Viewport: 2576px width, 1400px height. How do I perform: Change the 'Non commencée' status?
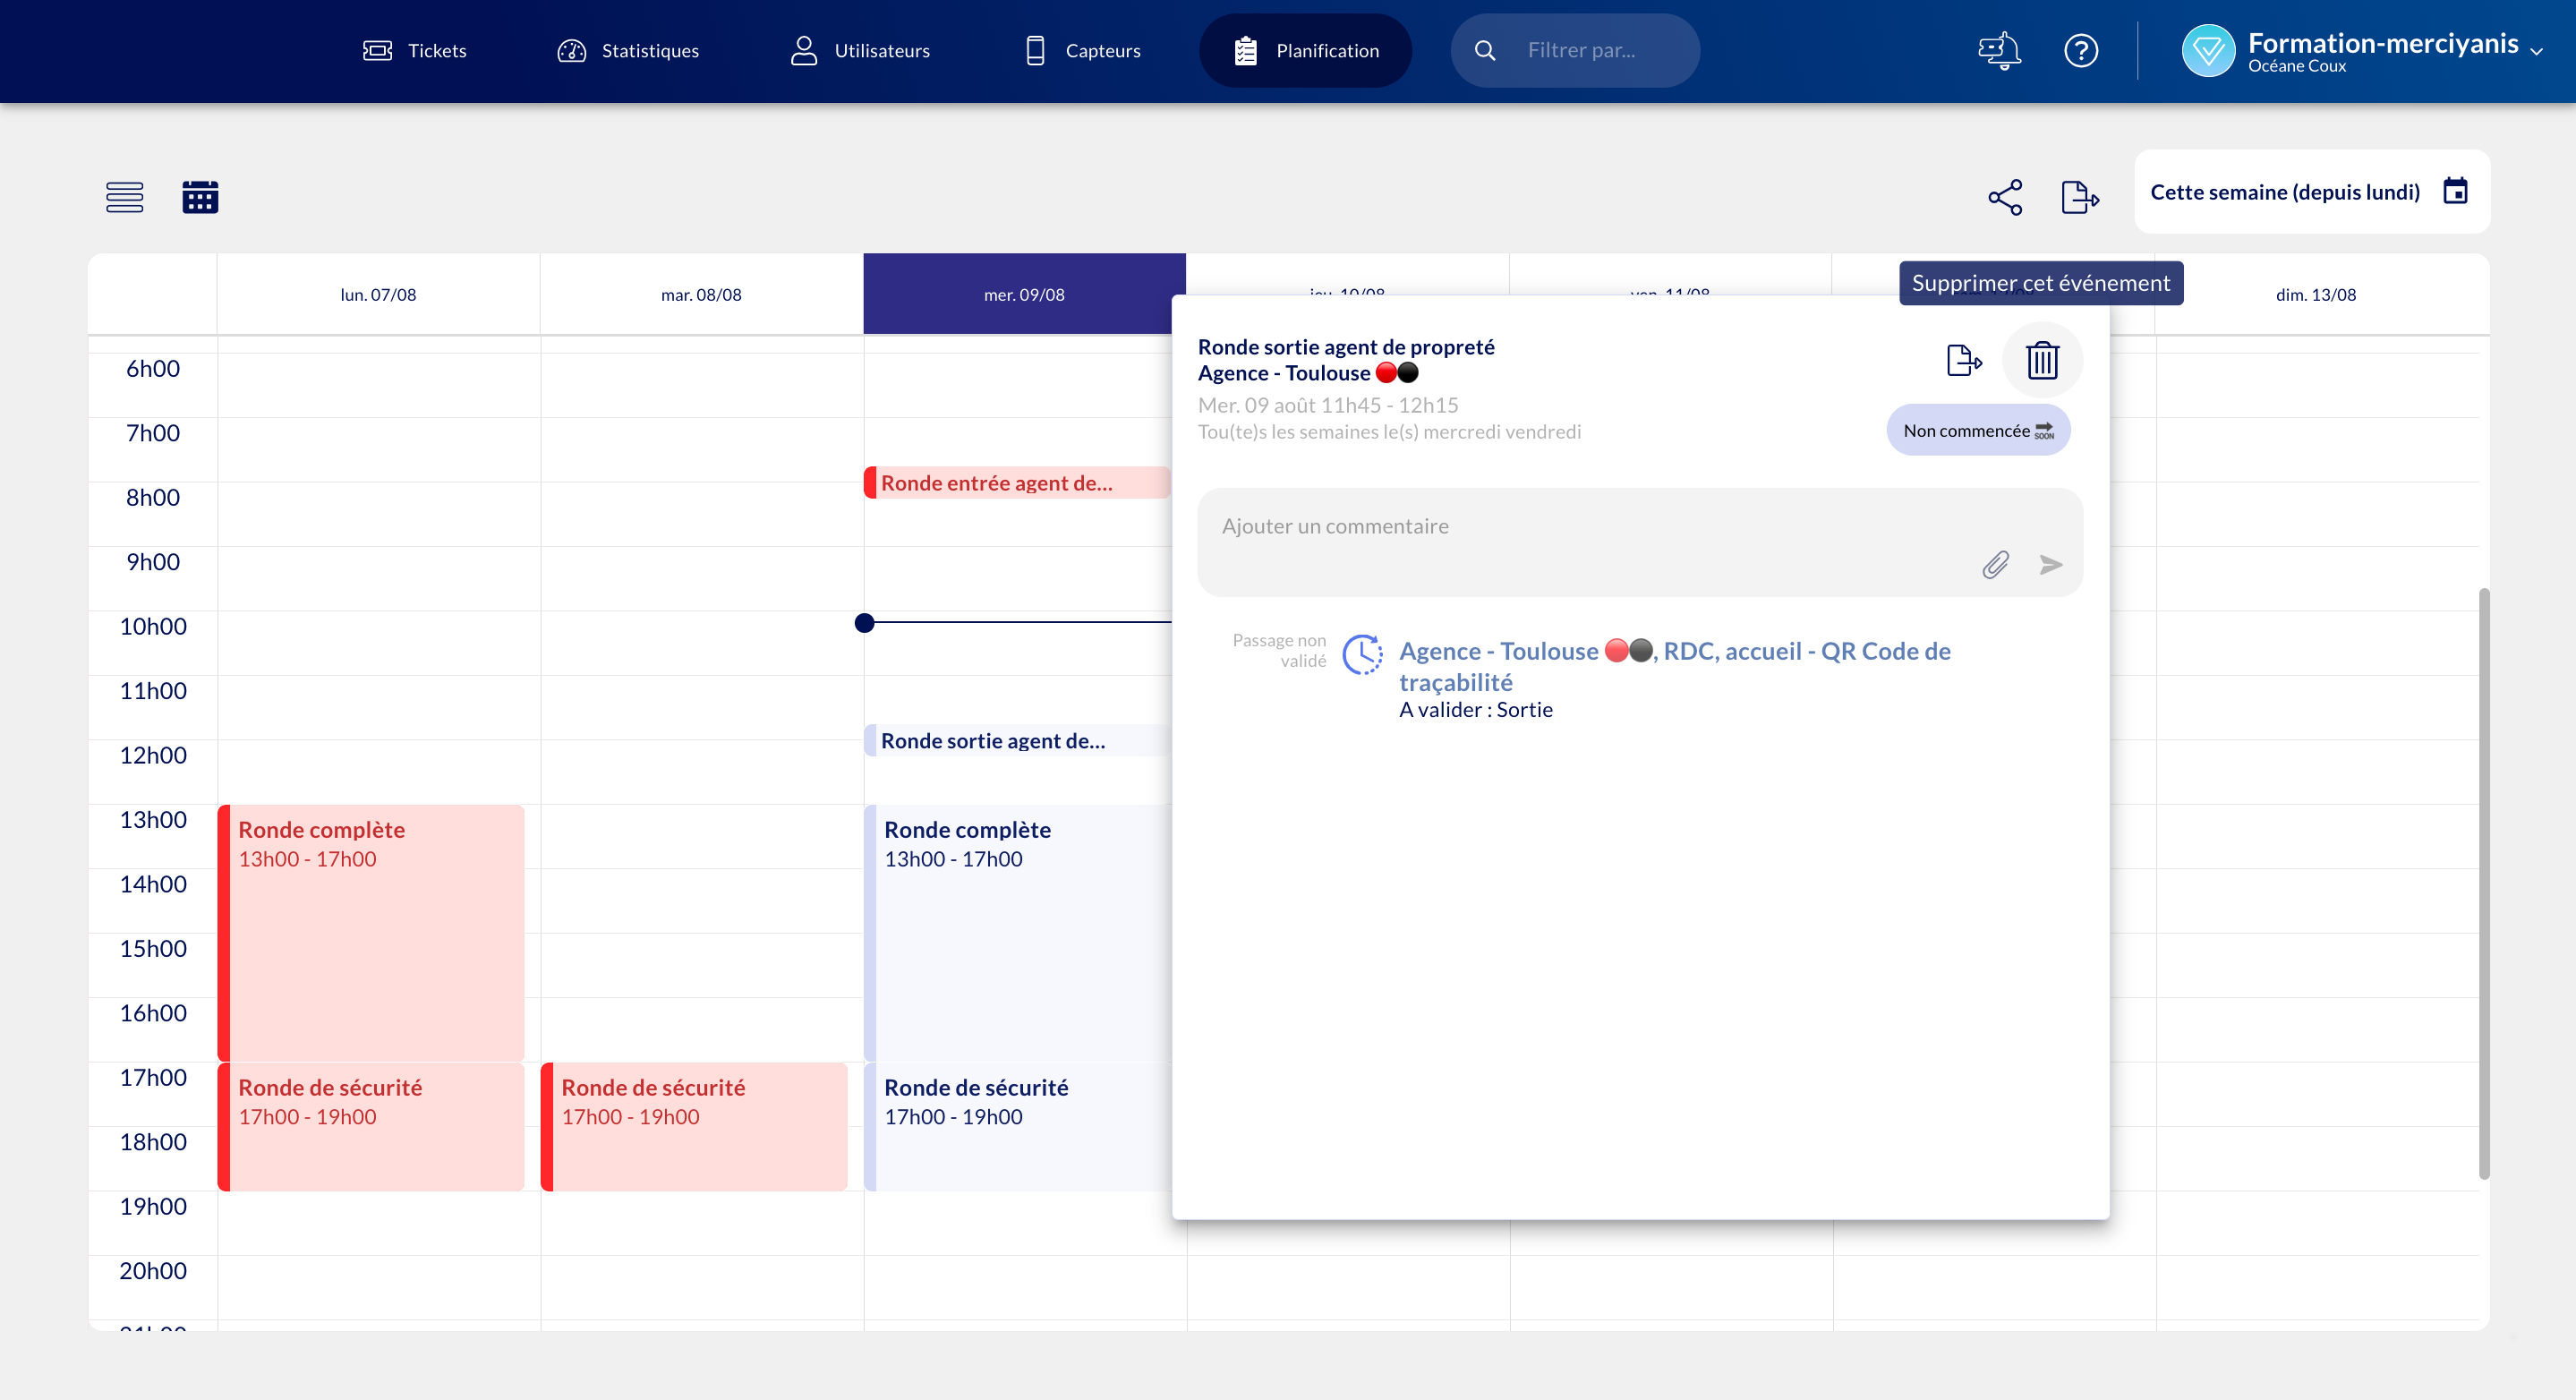tap(1977, 431)
